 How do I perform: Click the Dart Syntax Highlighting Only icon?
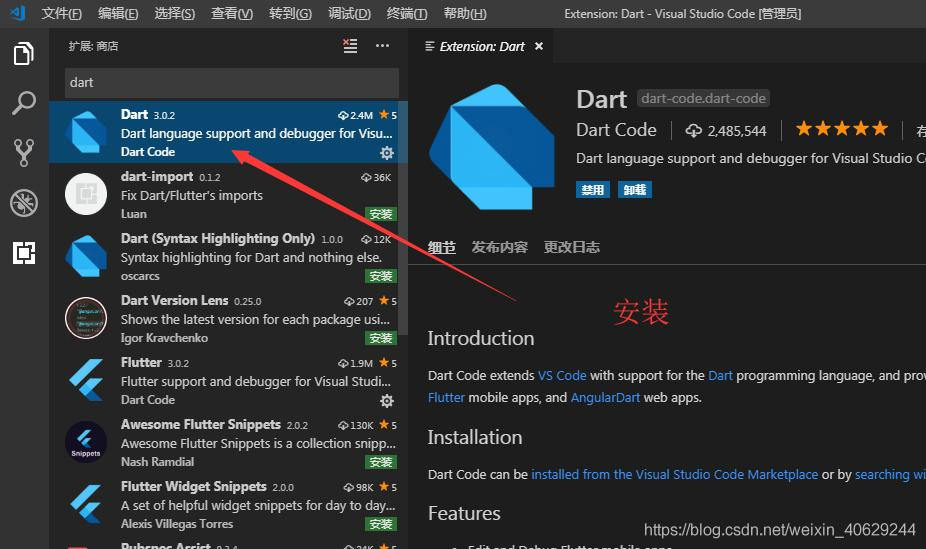[86, 256]
